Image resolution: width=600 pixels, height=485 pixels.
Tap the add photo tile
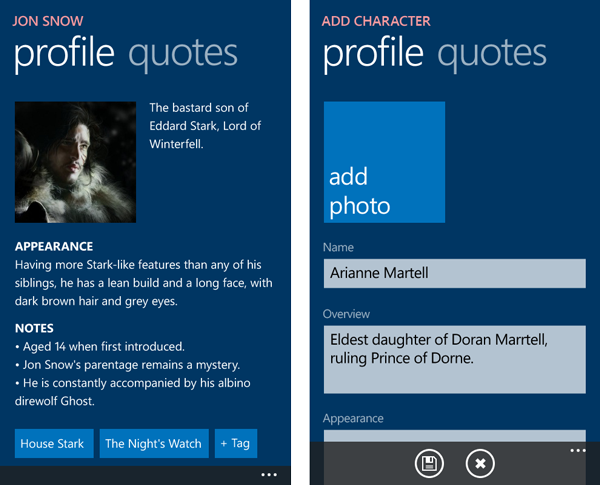pos(384,162)
